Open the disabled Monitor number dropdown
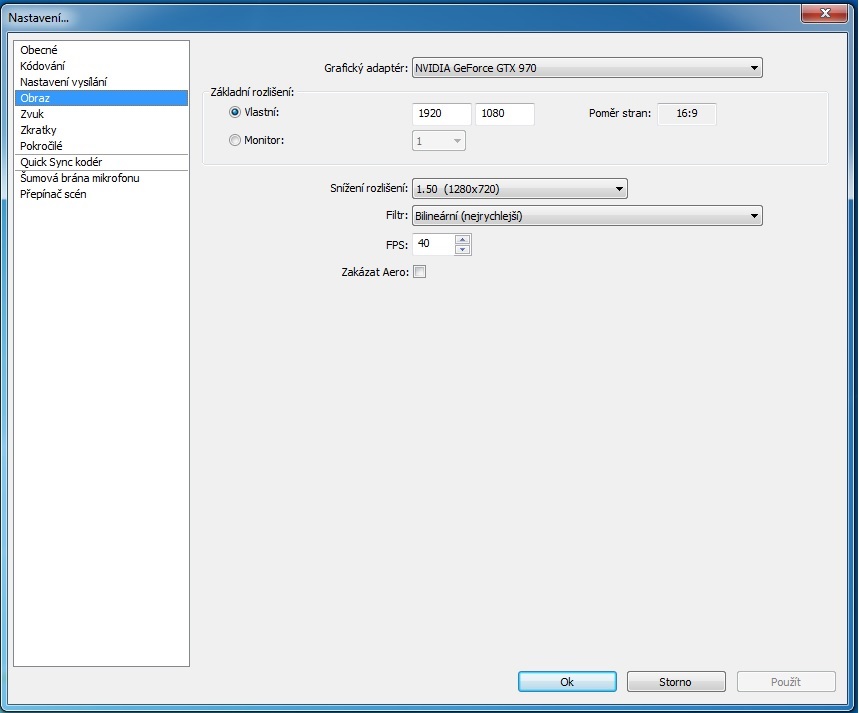The height and width of the screenshot is (713, 859). point(439,141)
